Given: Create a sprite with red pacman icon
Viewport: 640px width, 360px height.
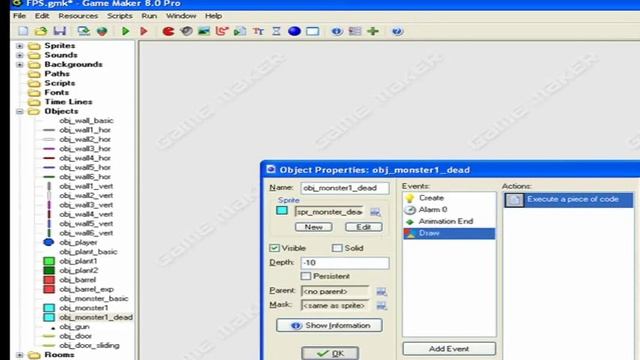Looking at the screenshot, I should tap(168, 31).
